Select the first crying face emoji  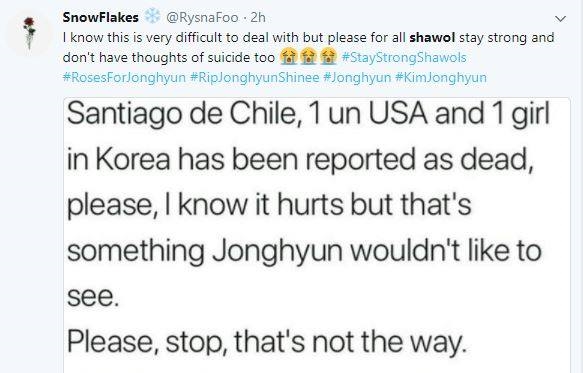[x=288, y=57]
